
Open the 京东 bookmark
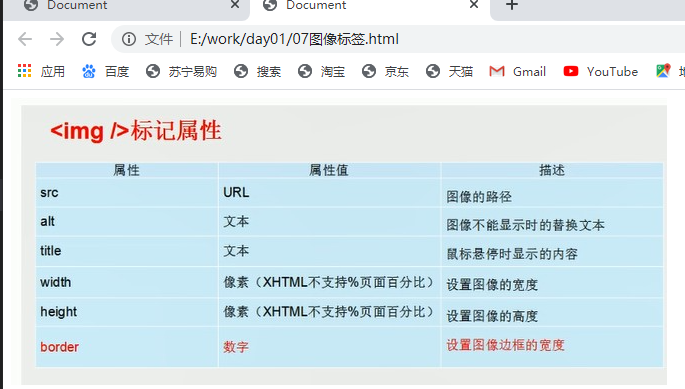385,71
